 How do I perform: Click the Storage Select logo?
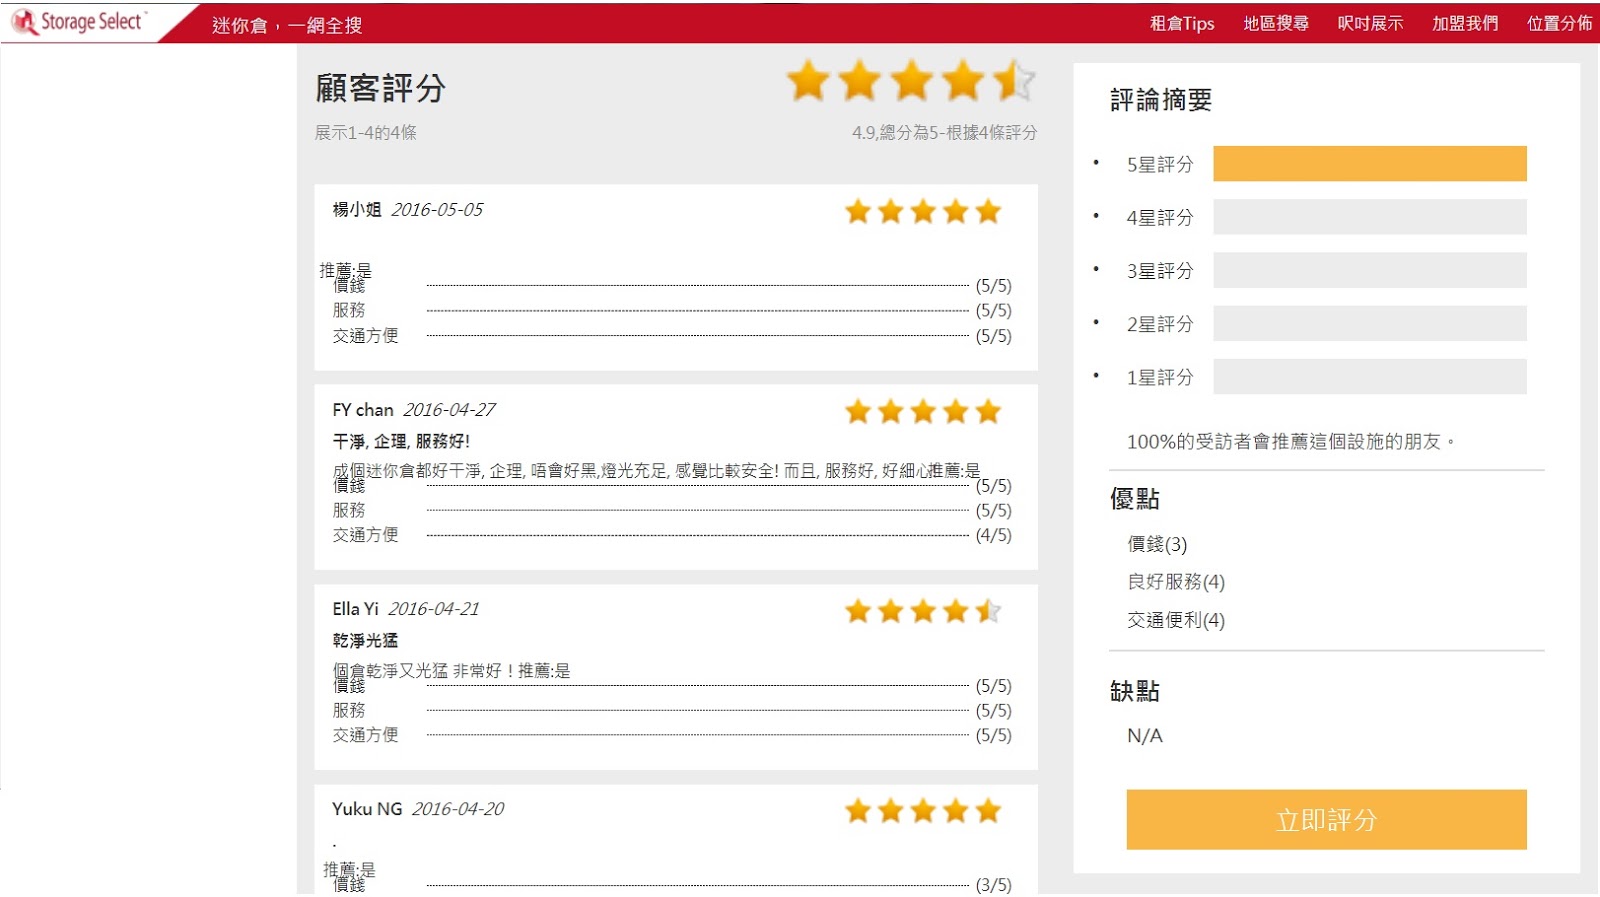pyautogui.click(x=80, y=22)
